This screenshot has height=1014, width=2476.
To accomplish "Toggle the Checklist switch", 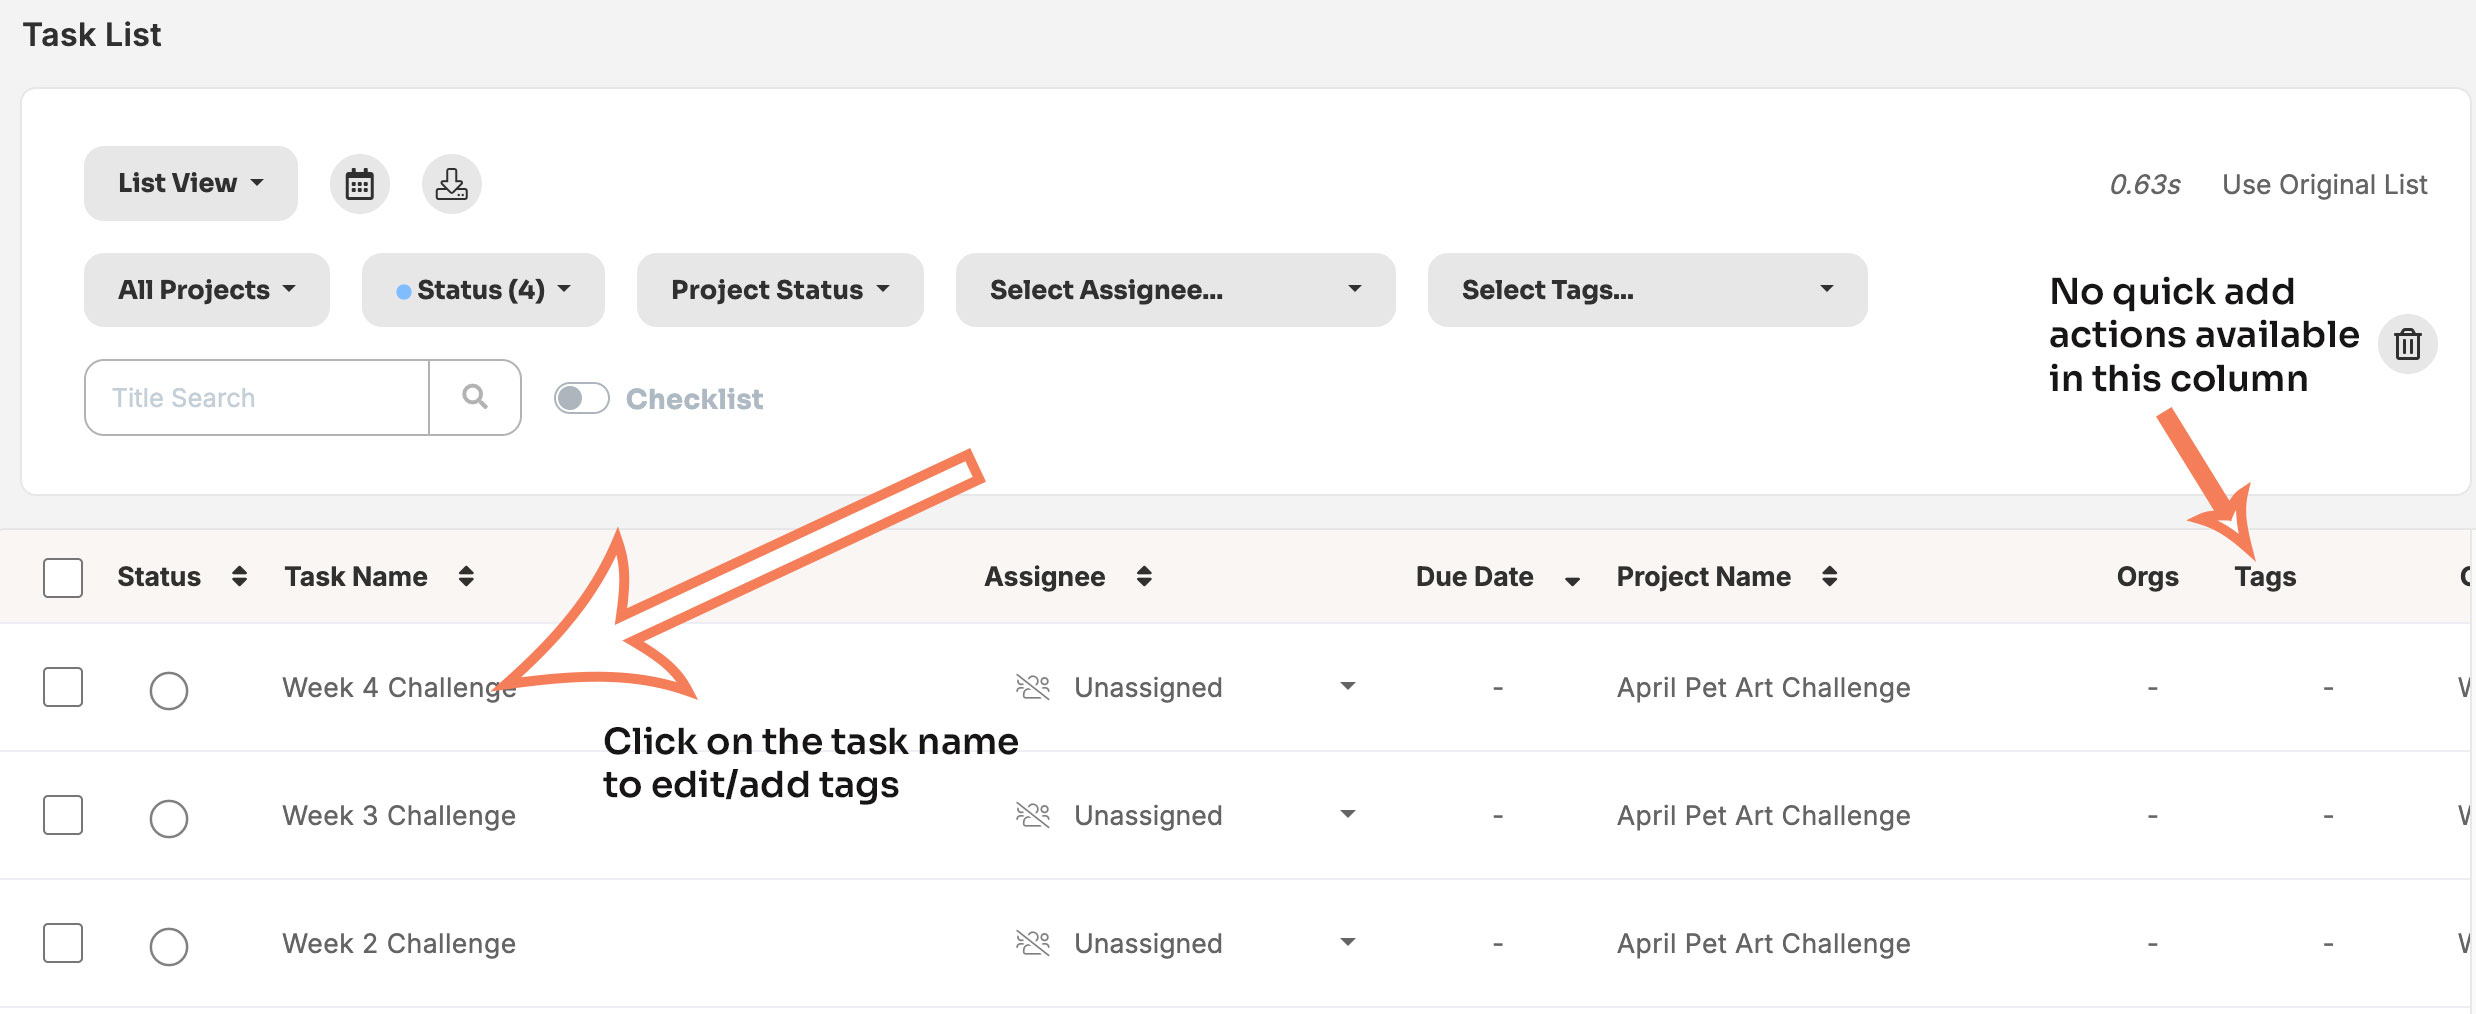I will (x=582, y=398).
